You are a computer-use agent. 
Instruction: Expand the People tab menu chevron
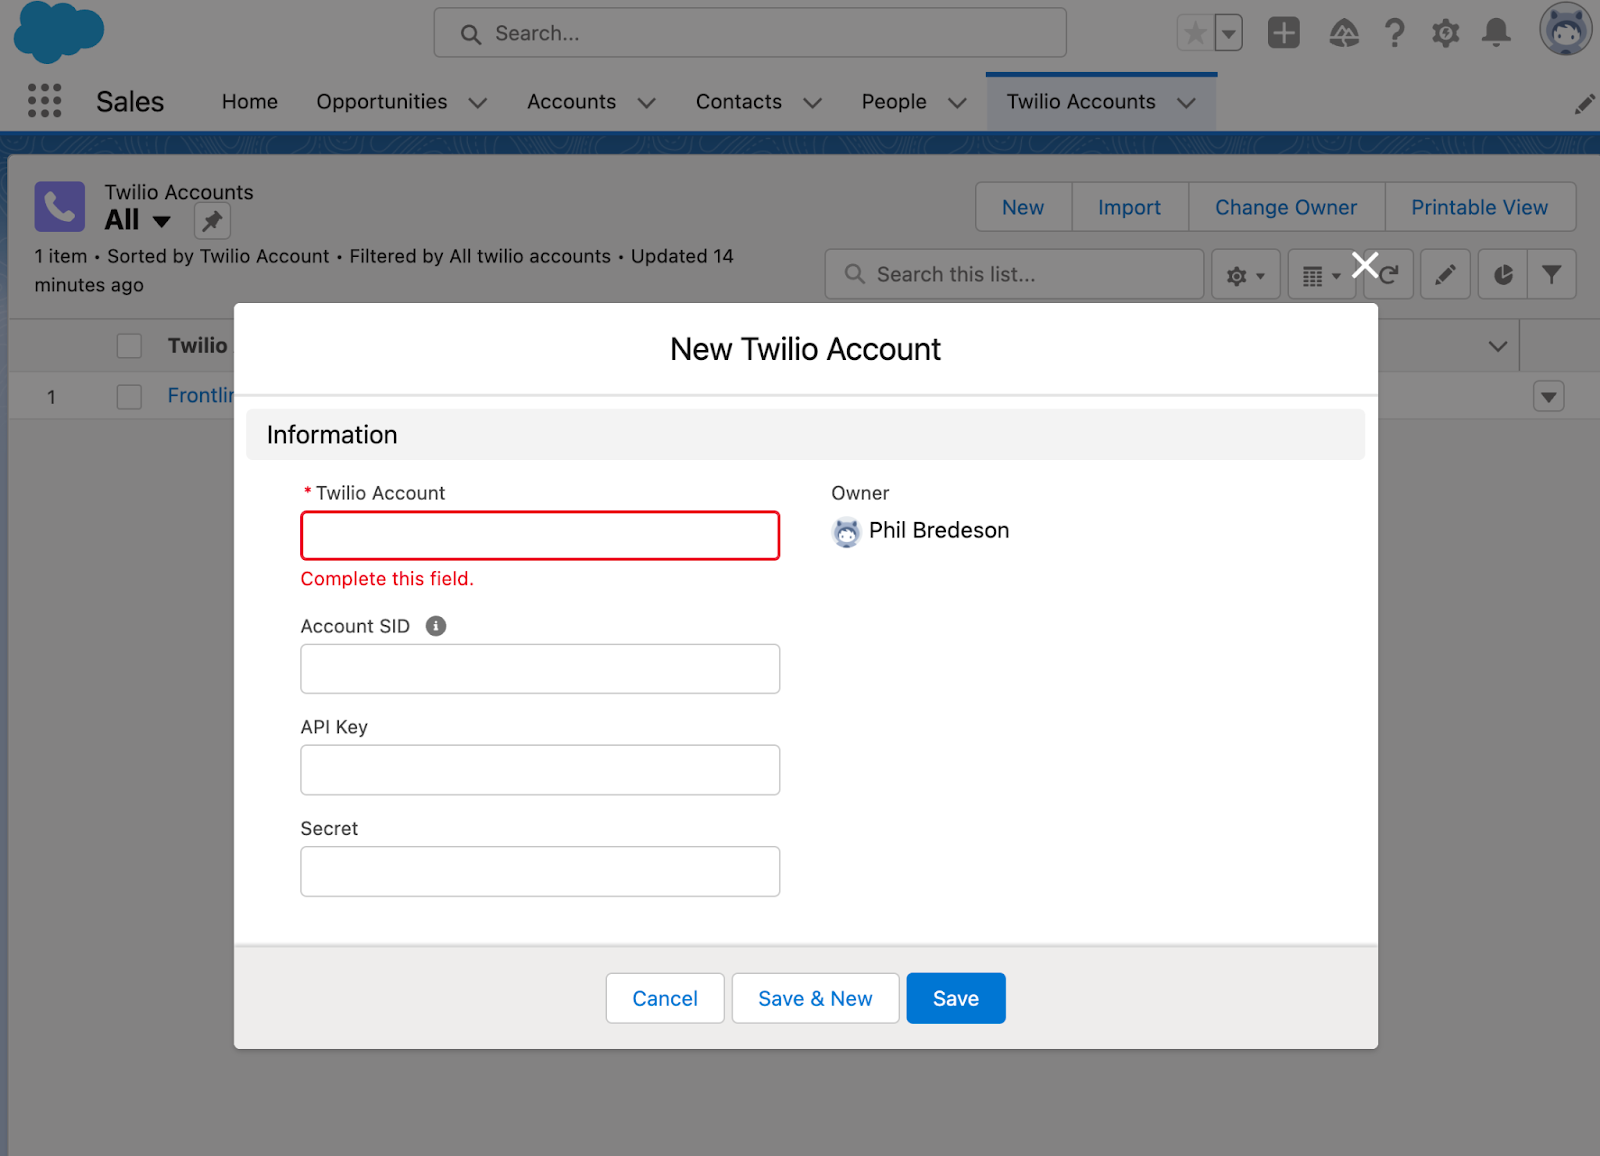[x=957, y=103]
